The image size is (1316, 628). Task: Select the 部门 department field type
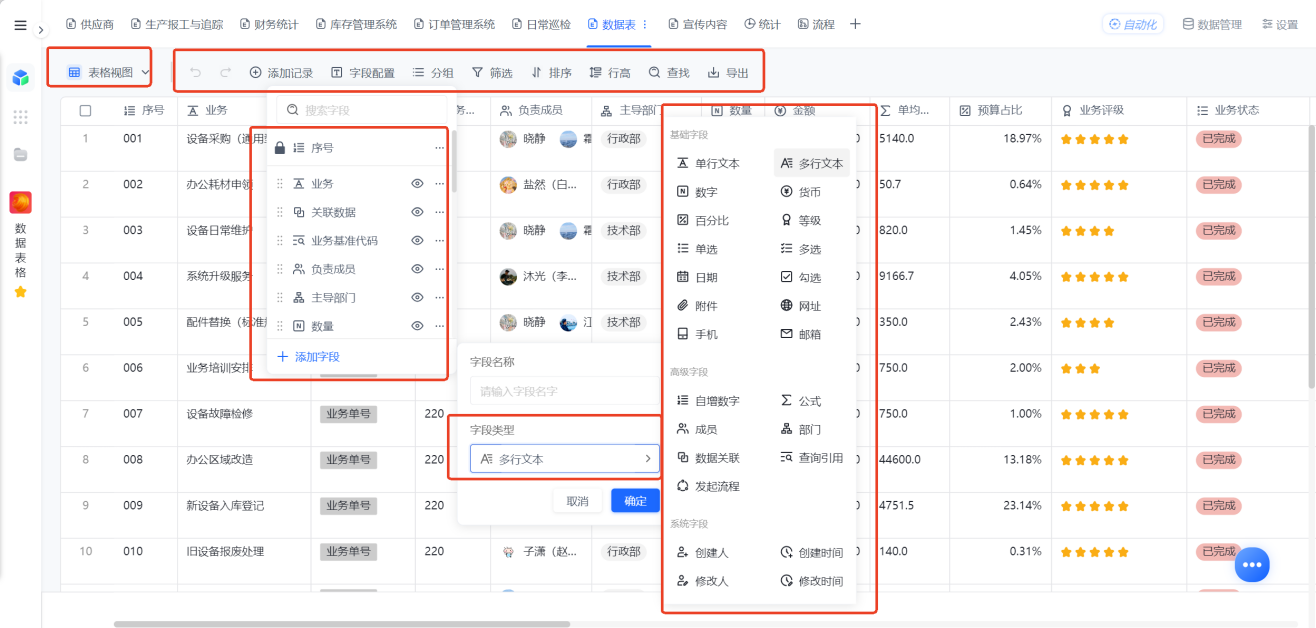click(801, 429)
